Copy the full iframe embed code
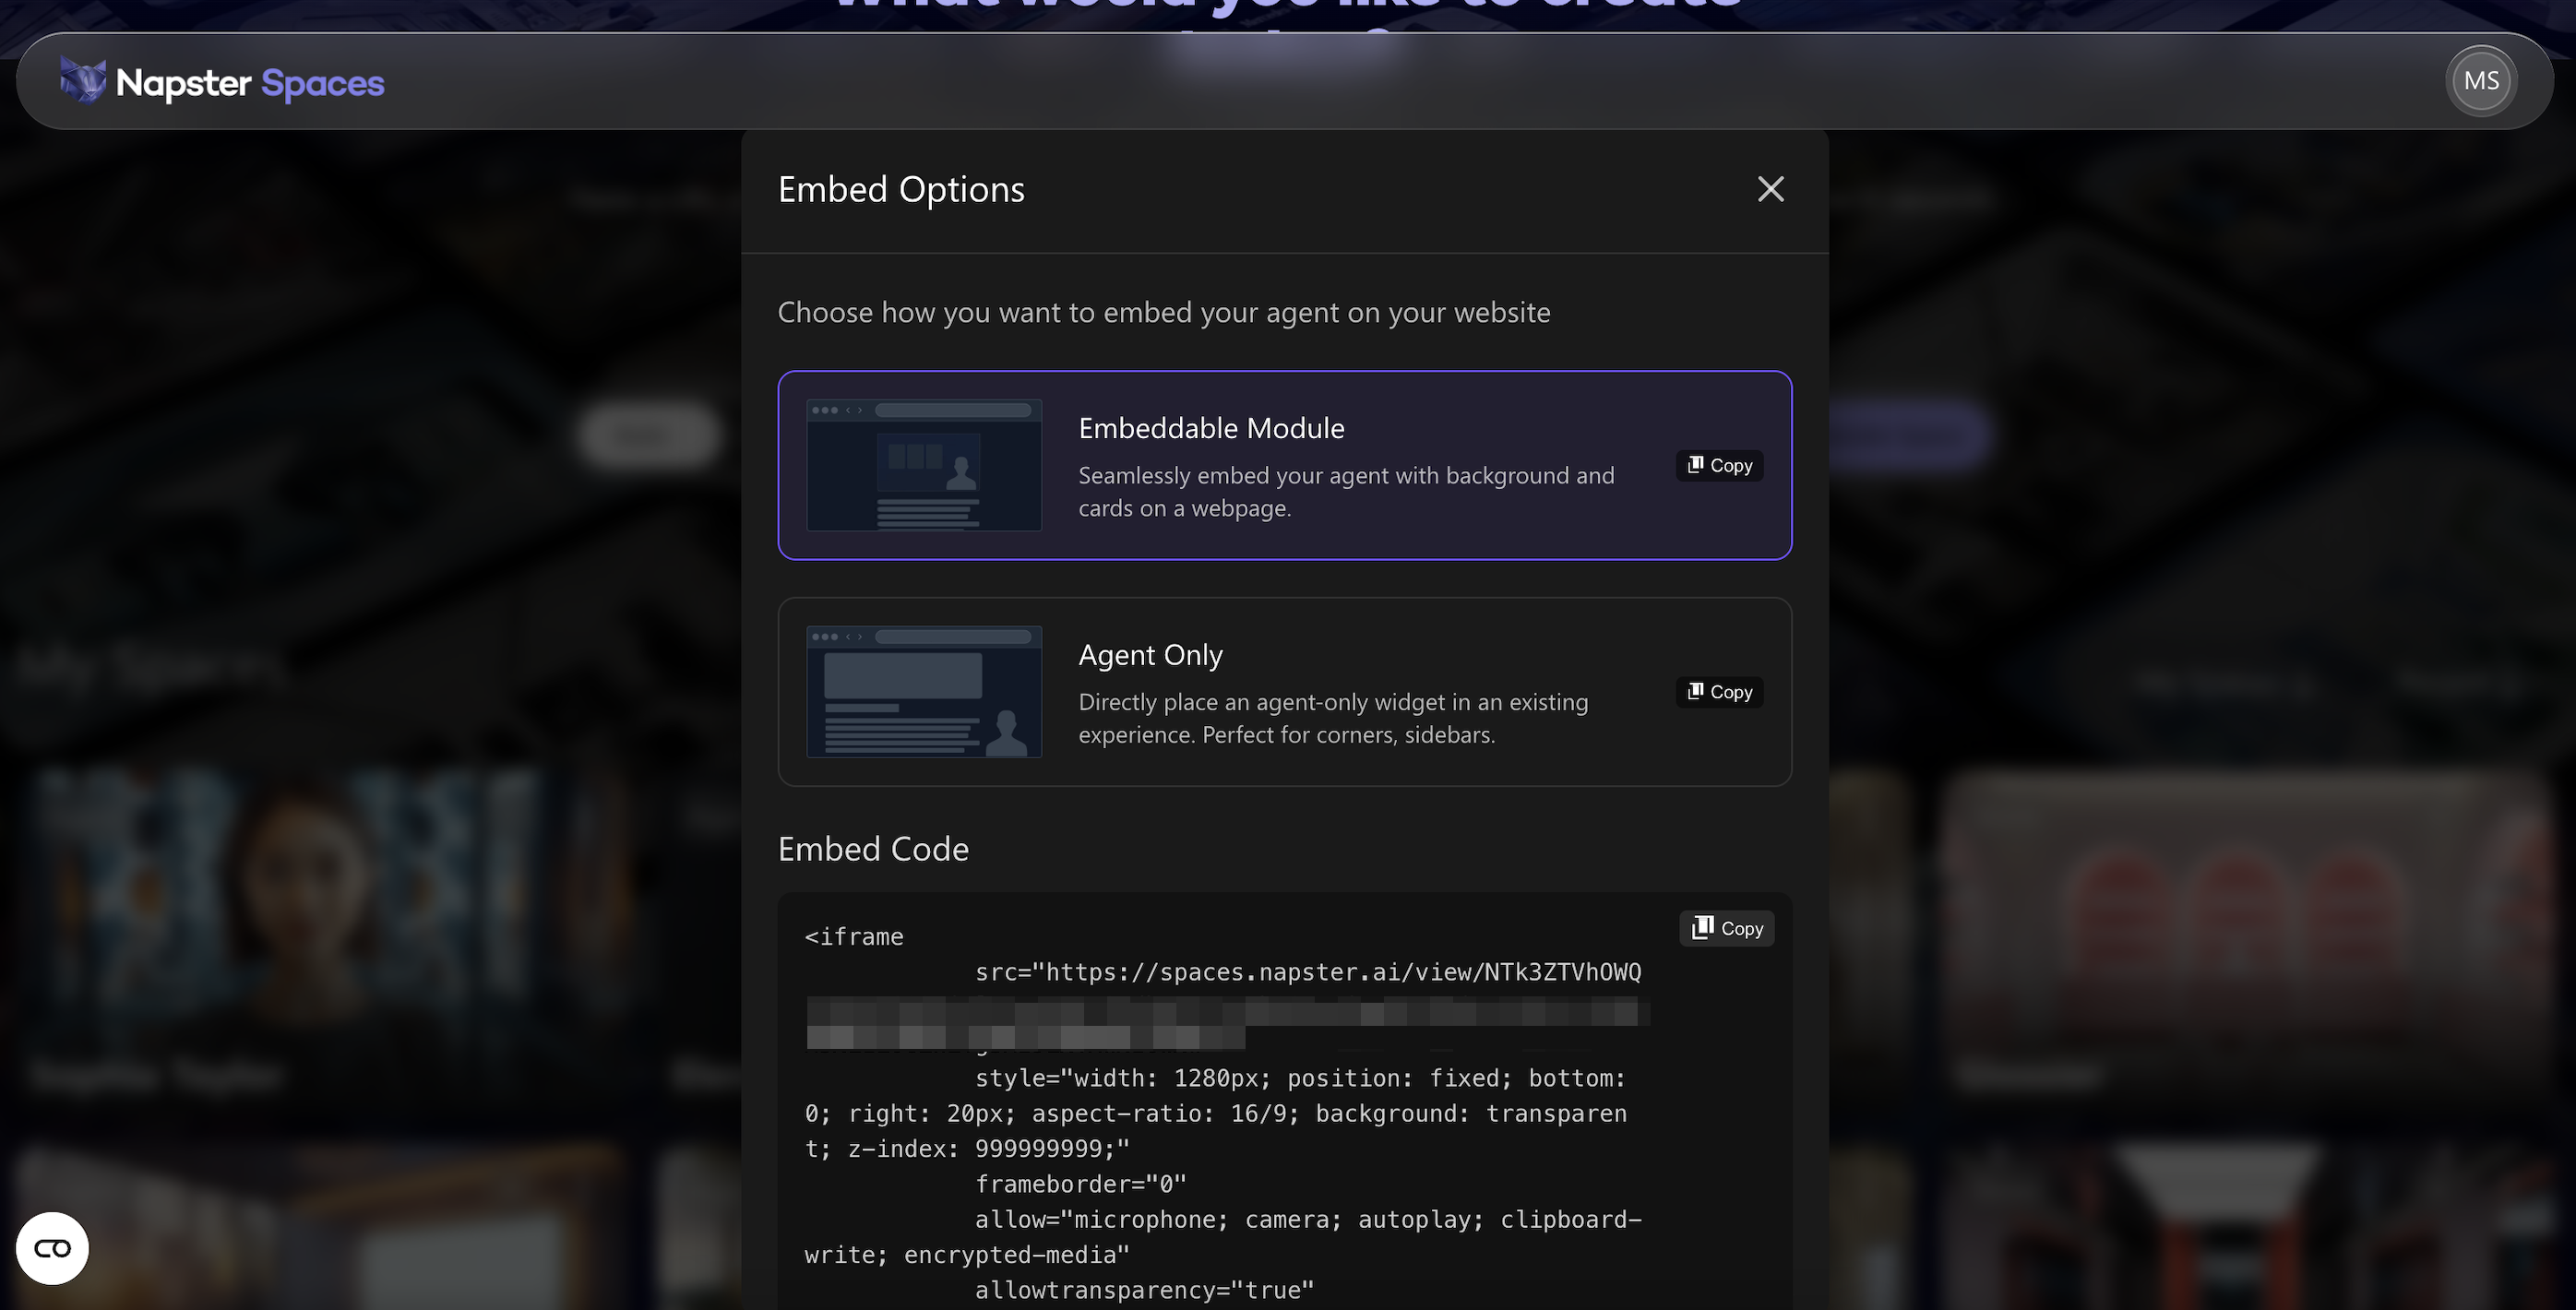The height and width of the screenshot is (1310, 2576). pos(1725,928)
